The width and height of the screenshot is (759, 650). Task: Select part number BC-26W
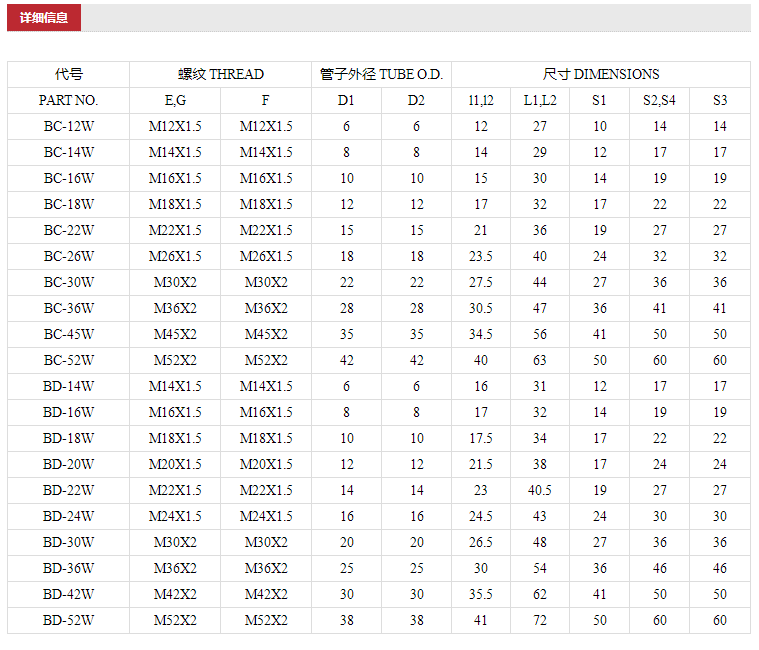tap(68, 256)
